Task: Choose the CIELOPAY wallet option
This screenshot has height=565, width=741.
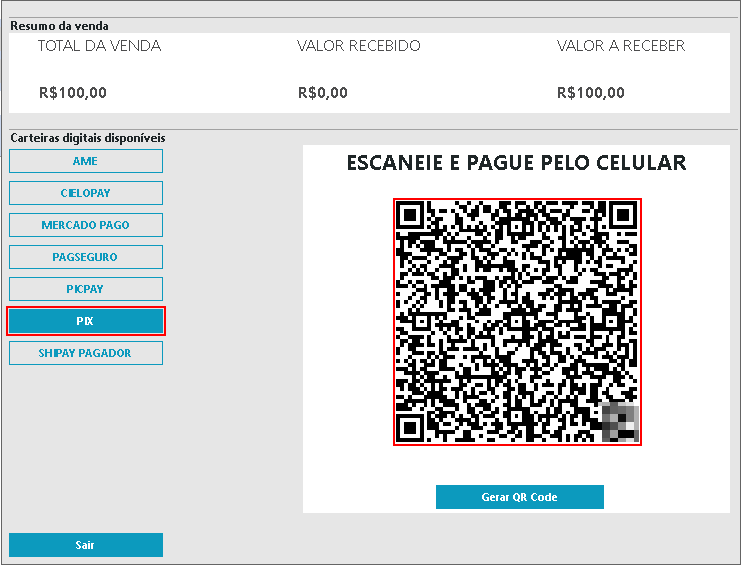Action: 86,193
